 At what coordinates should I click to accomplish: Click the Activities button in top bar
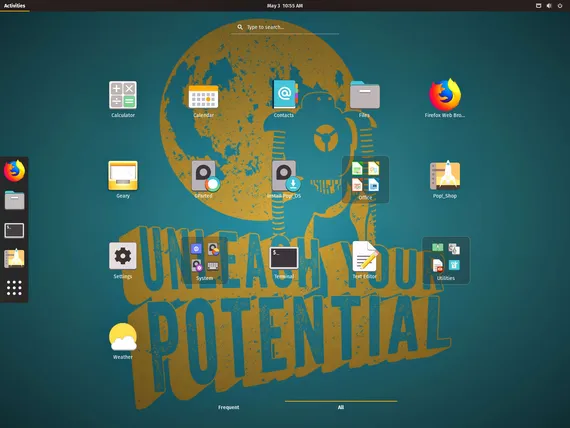point(15,5)
